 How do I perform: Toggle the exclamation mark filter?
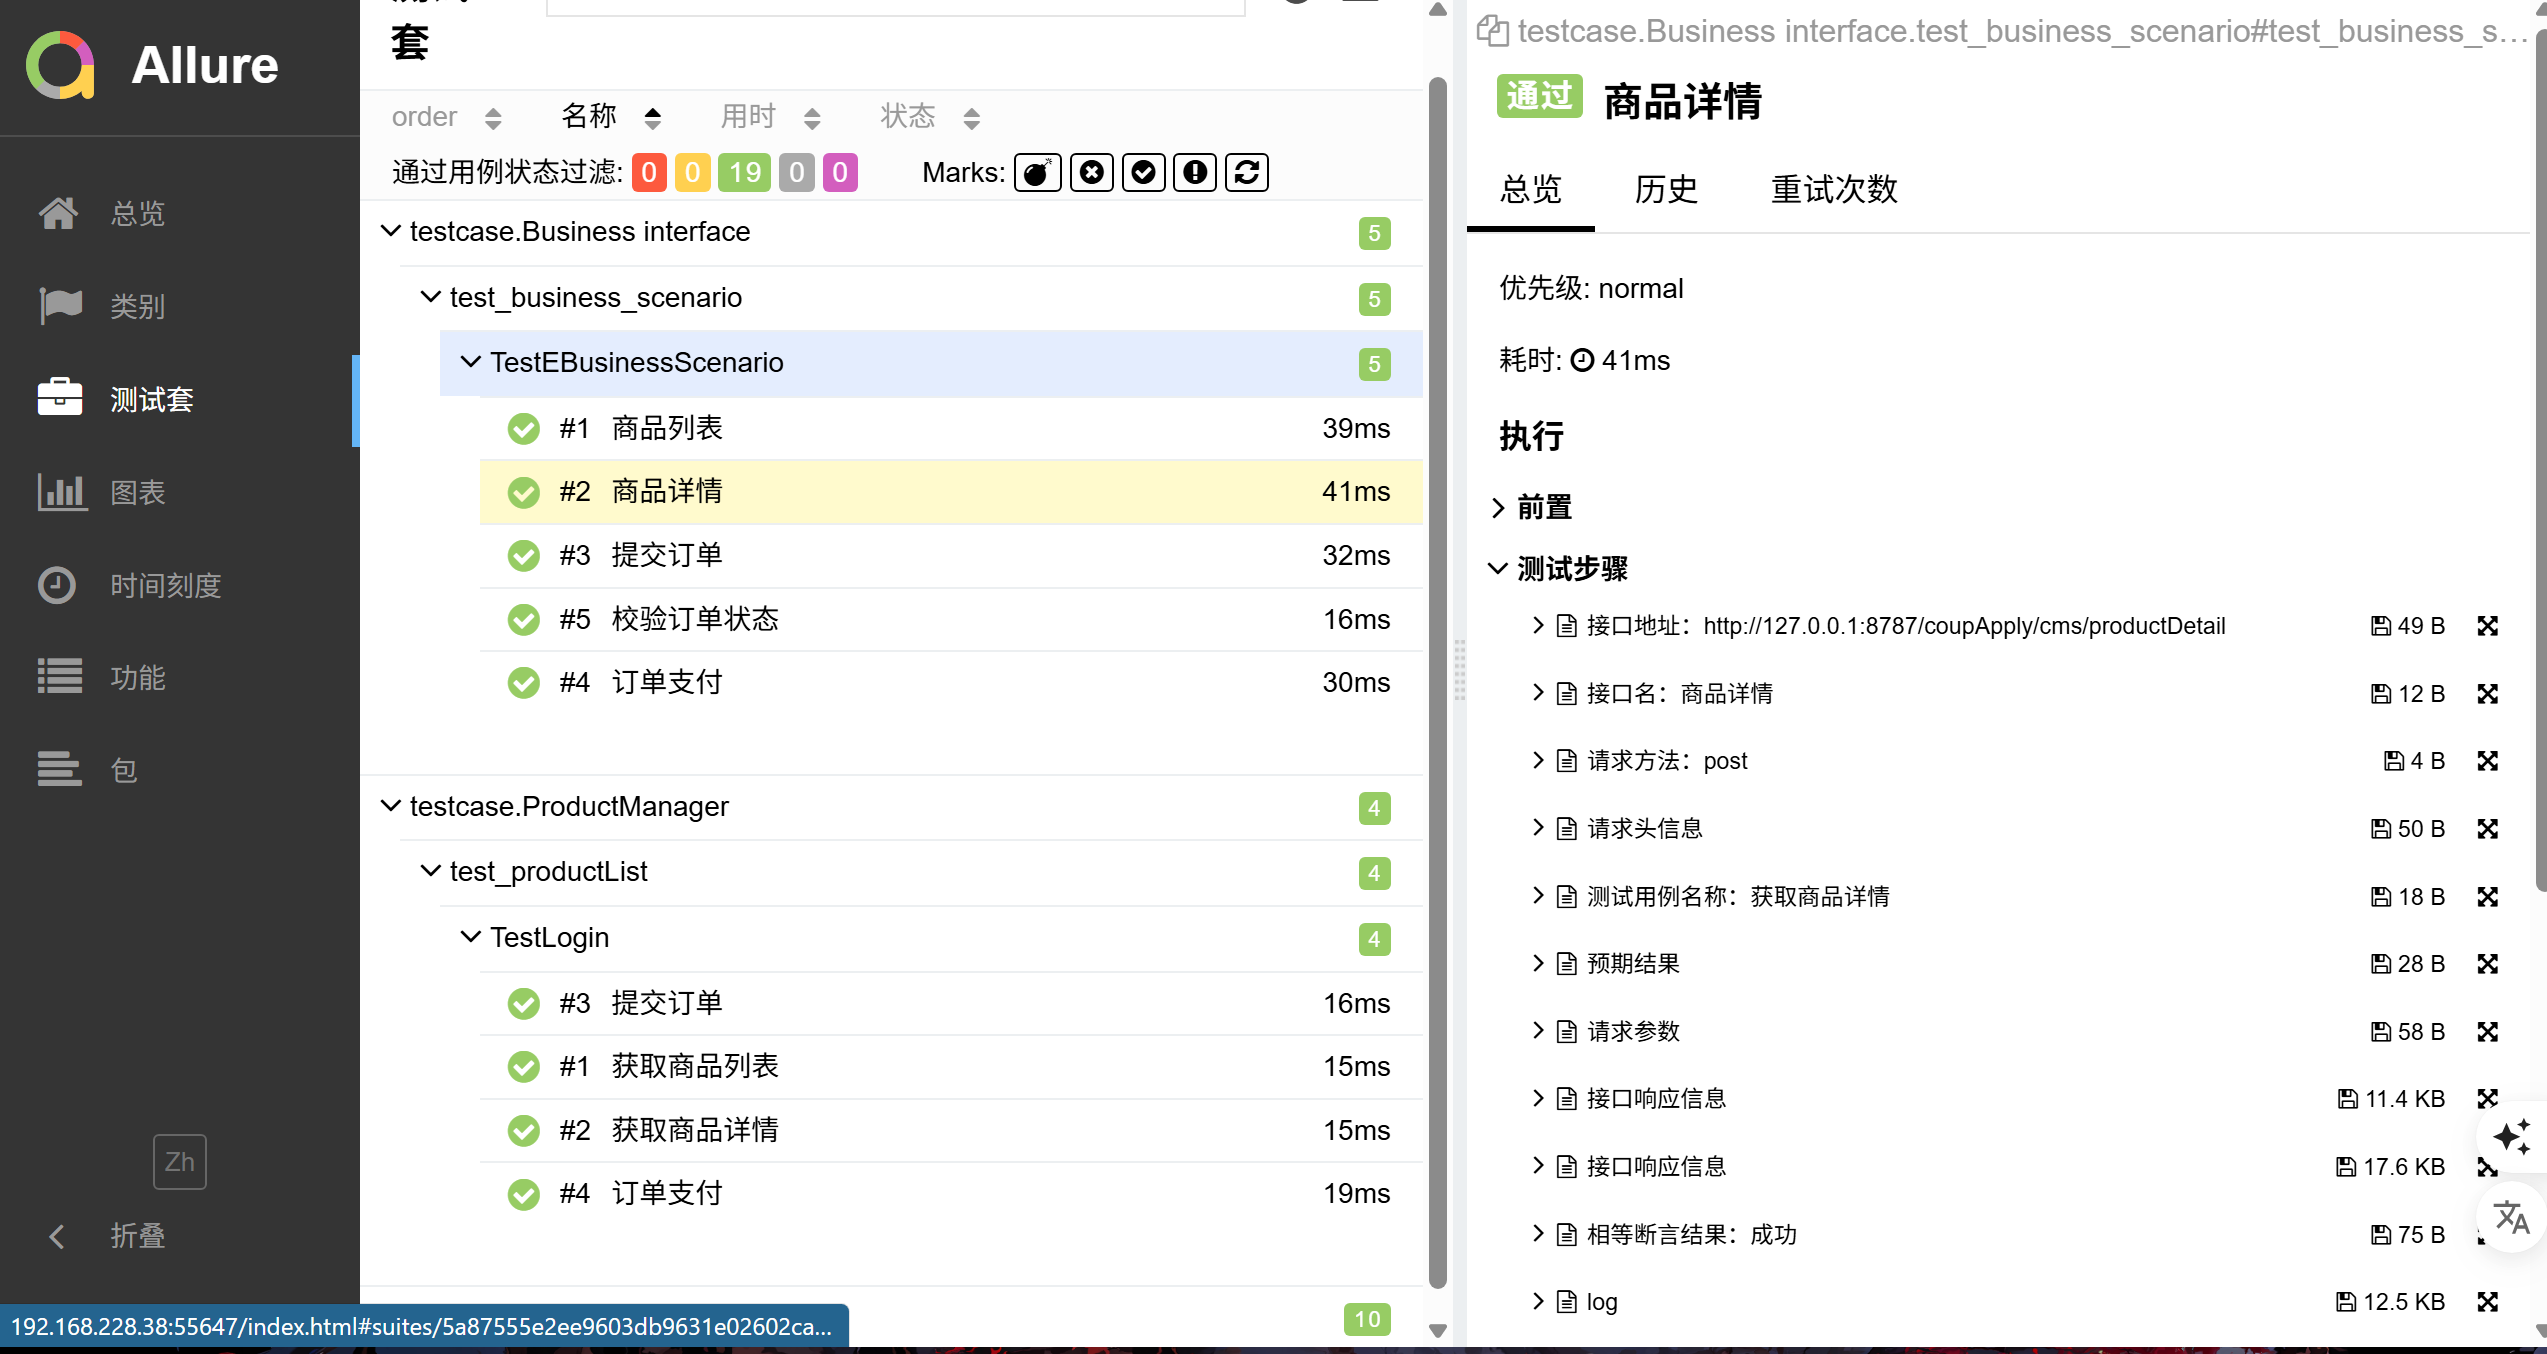pyautogui.click(x=1195, y=172)
